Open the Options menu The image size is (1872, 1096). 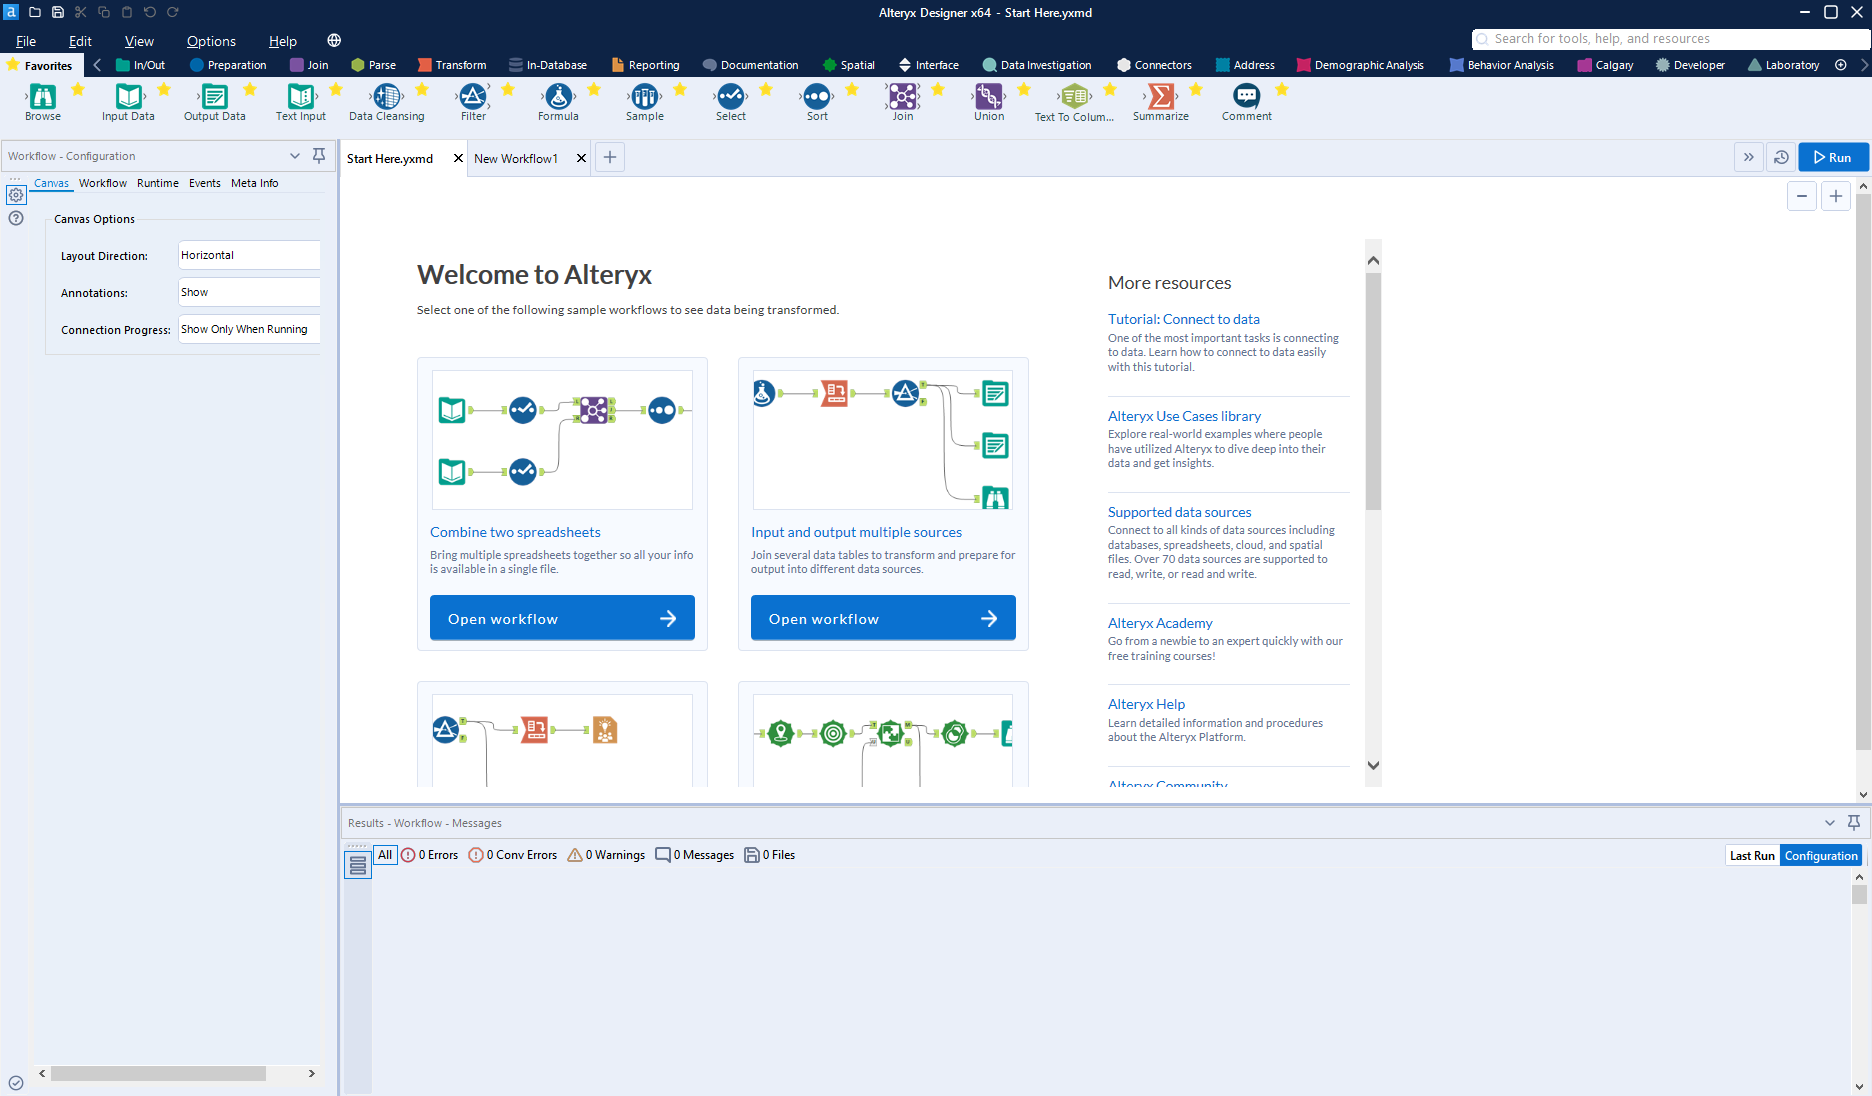point(211,41)
